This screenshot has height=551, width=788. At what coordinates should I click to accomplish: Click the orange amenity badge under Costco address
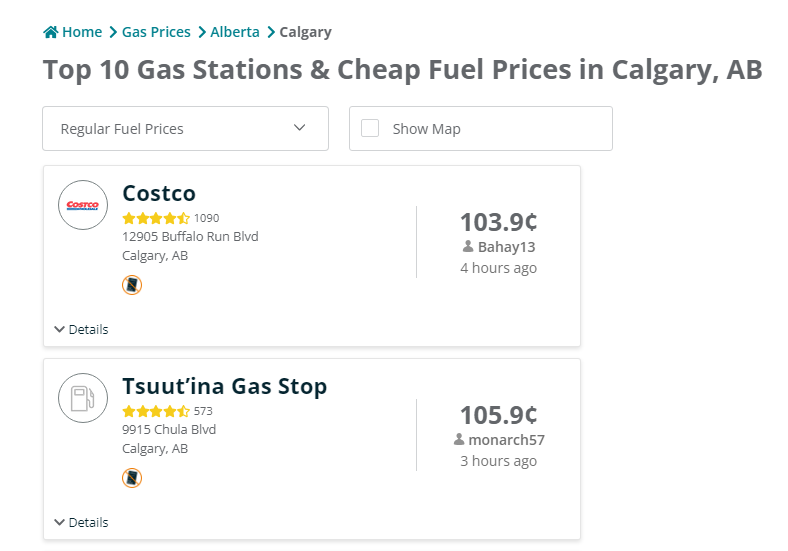132,285
